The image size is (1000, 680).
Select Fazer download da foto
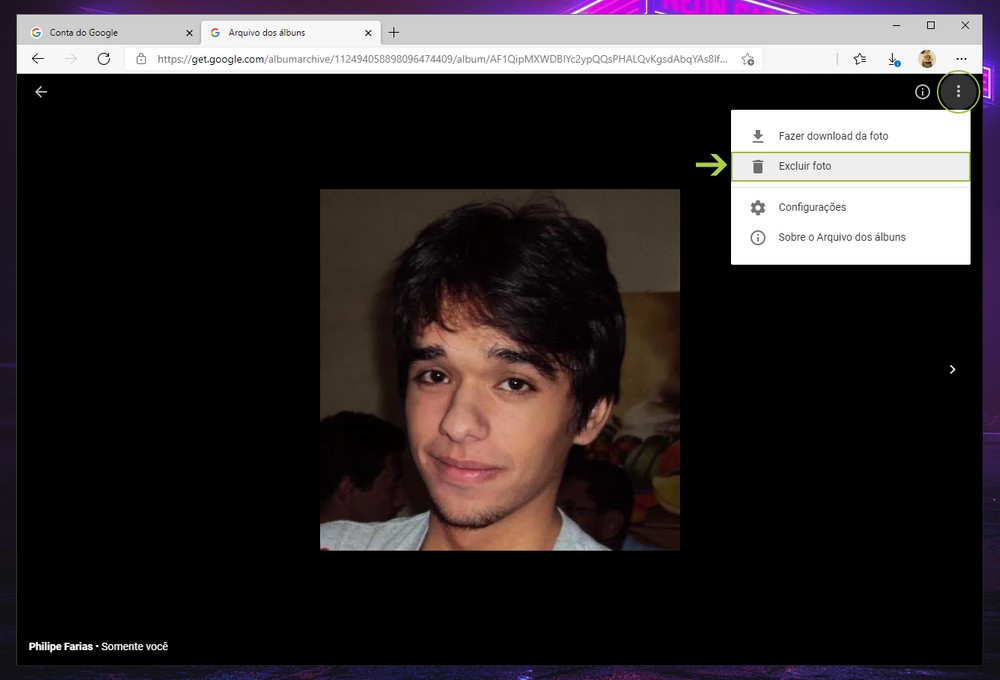(x=832, y=136)
